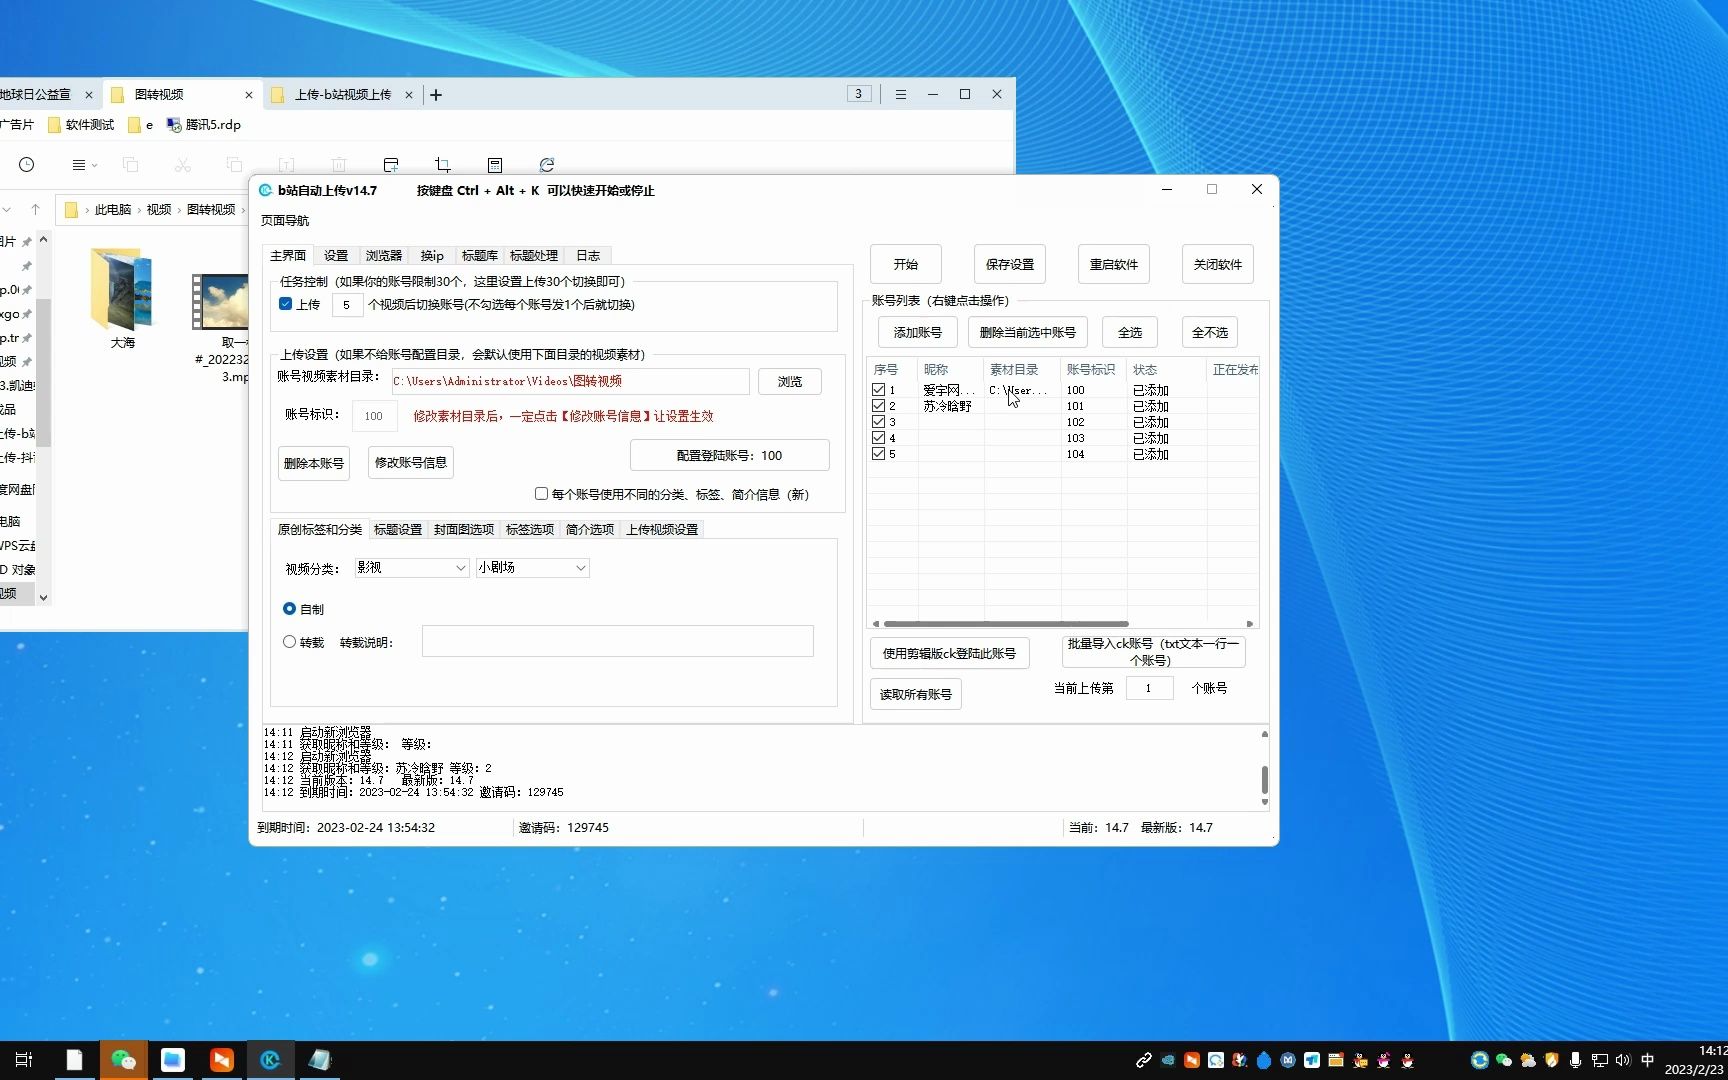The width and height of the screenshot is (1728, 1080).
Task: Click the crop-shaped icon in the explorer toolbar
Action: (x=443, y=164)
